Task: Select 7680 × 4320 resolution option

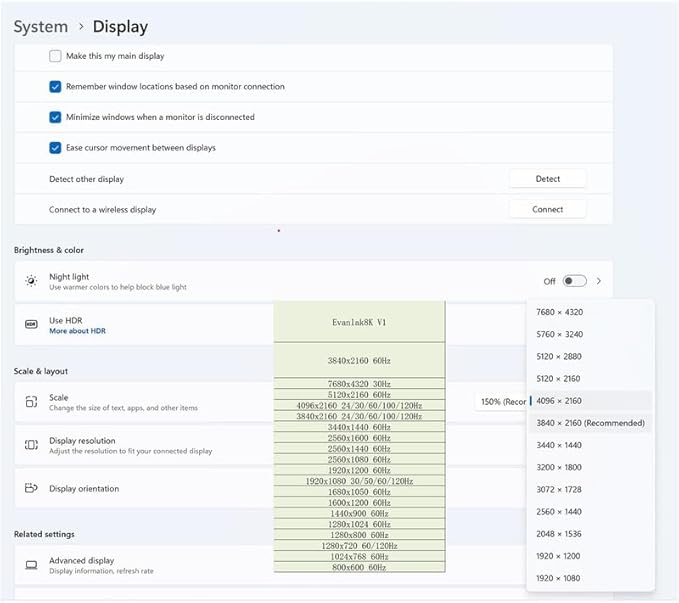Action: (559, 312)
